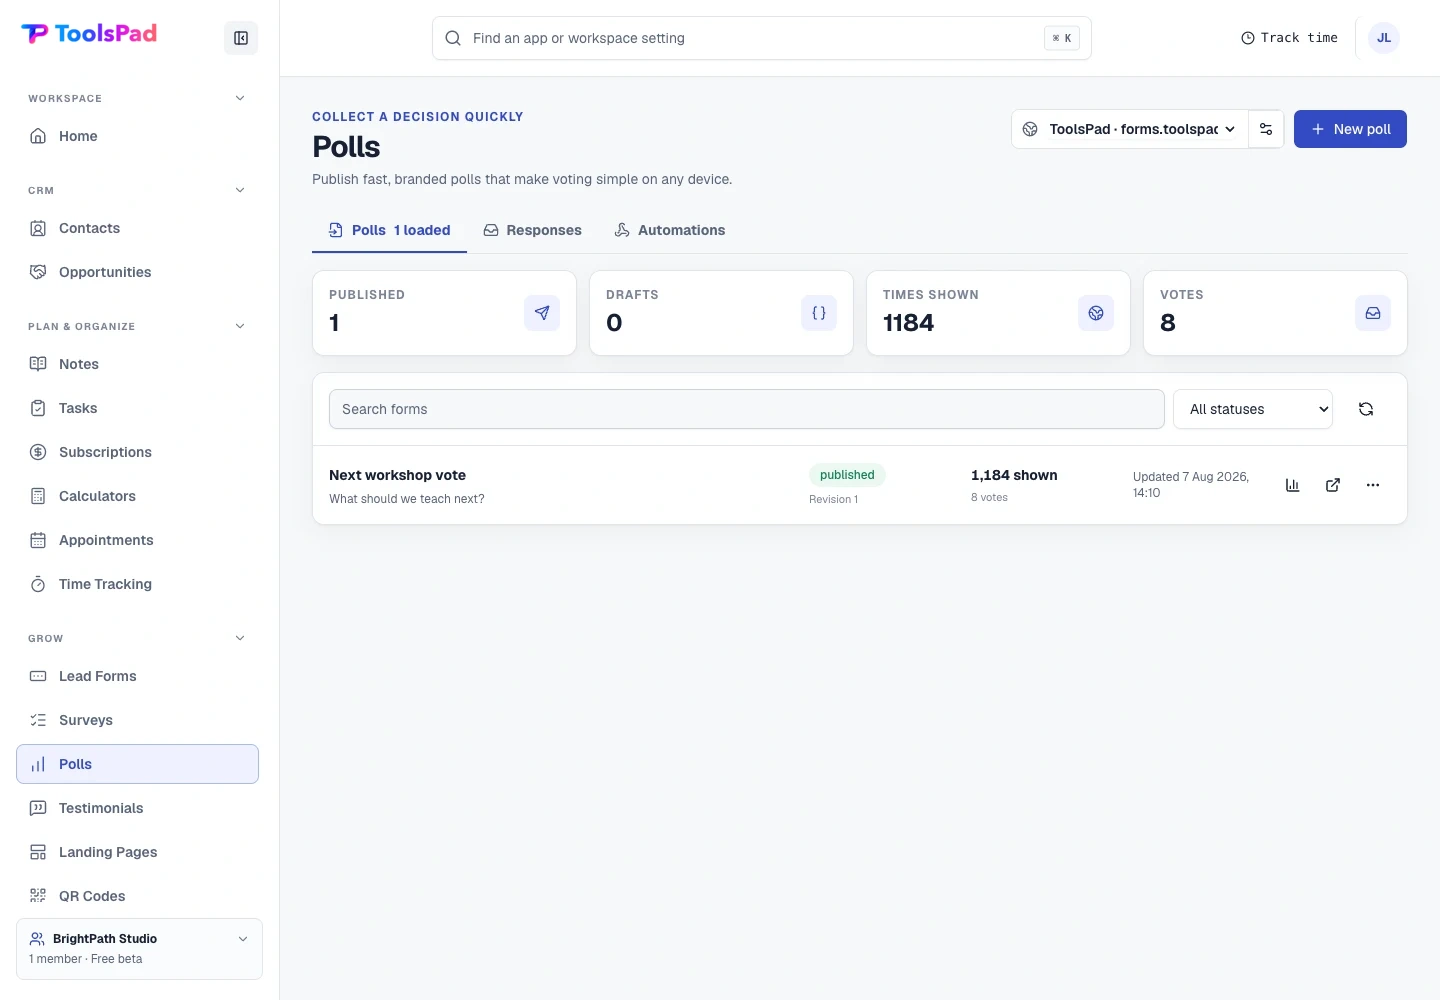The height and width of the screenshot is (1000, 1440).
Task: Collapse the Plan & Organize section
Action: click(x=240, y=326)
